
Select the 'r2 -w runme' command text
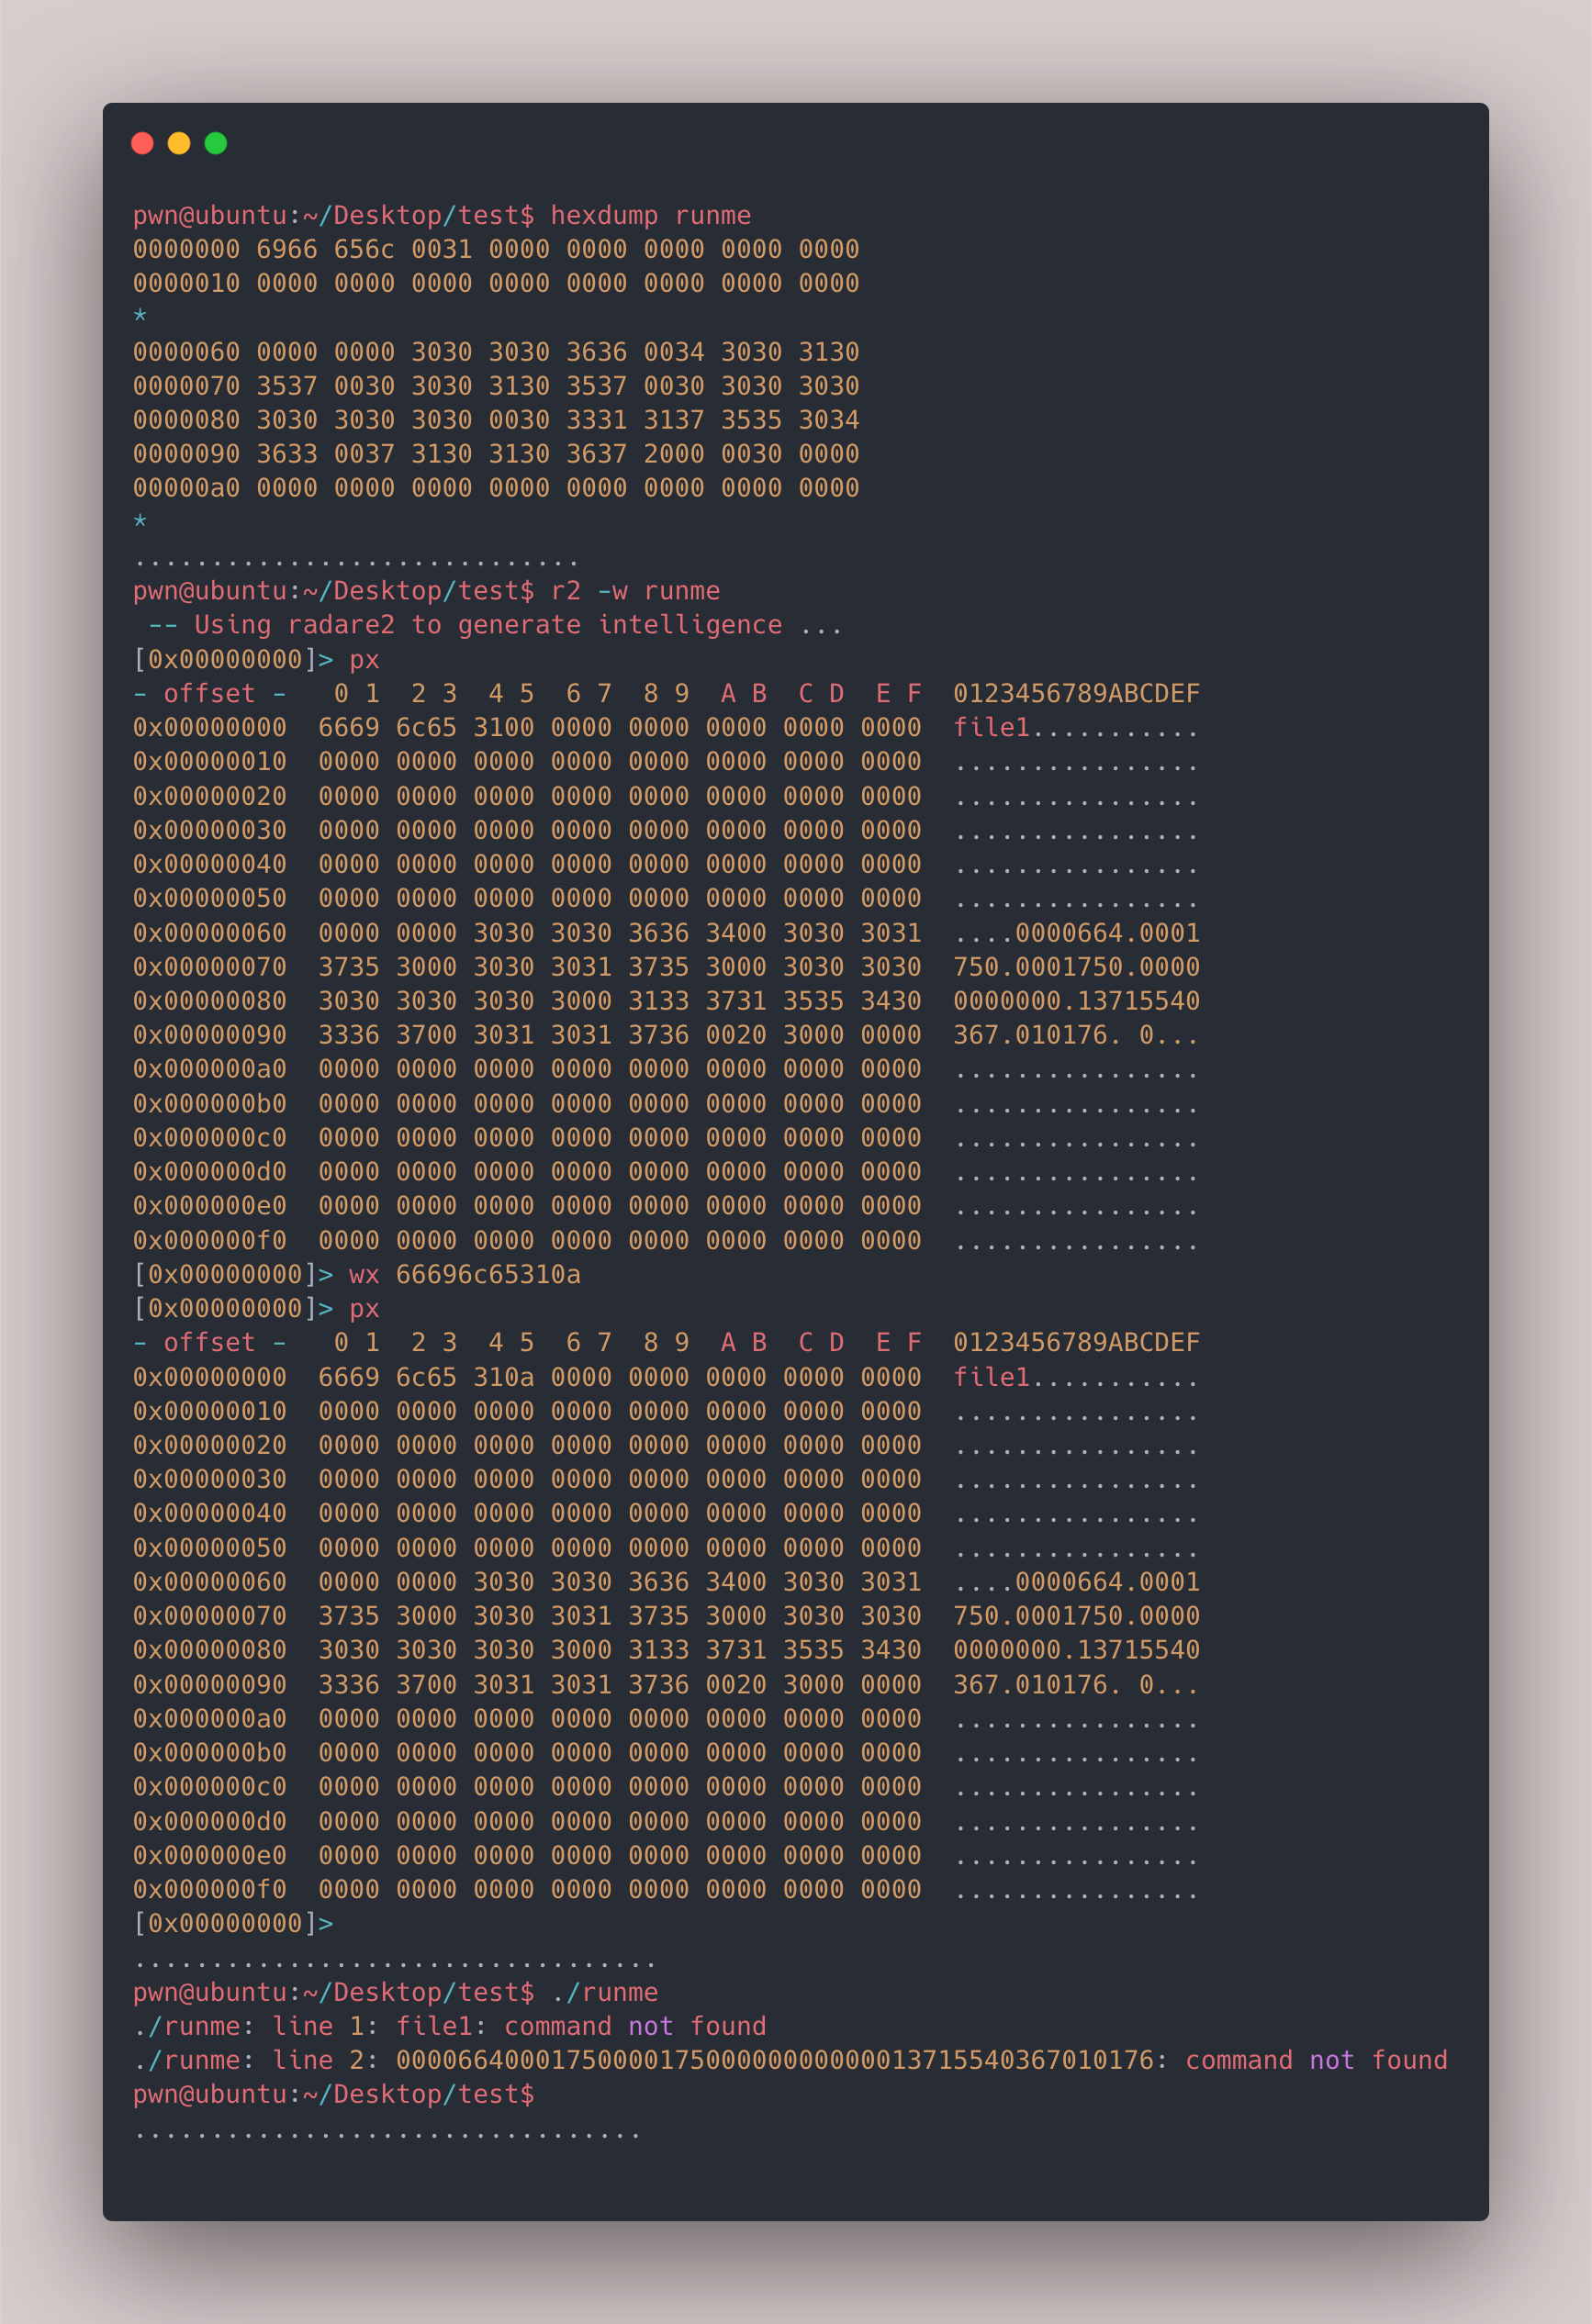tap(635, 591)
